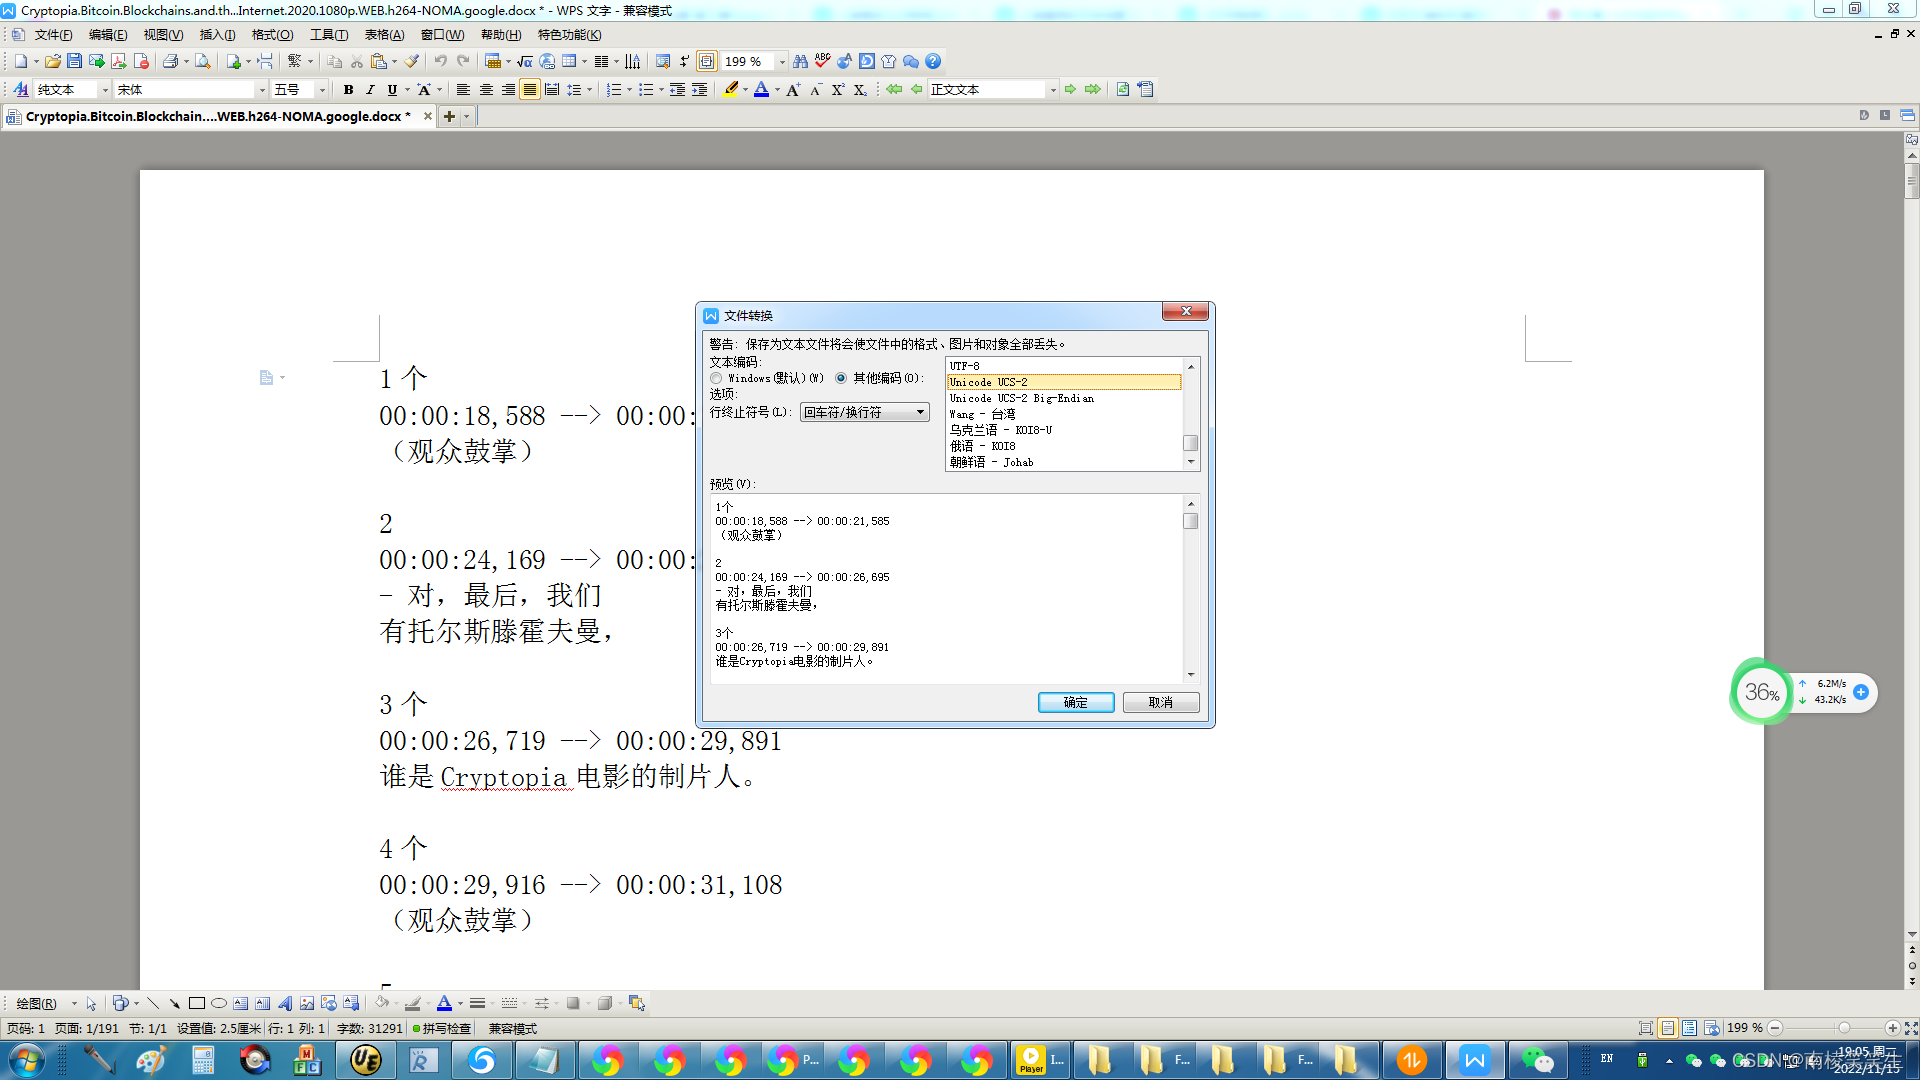Click the 确定 button in the dialog

click(x=1075, y=702)
